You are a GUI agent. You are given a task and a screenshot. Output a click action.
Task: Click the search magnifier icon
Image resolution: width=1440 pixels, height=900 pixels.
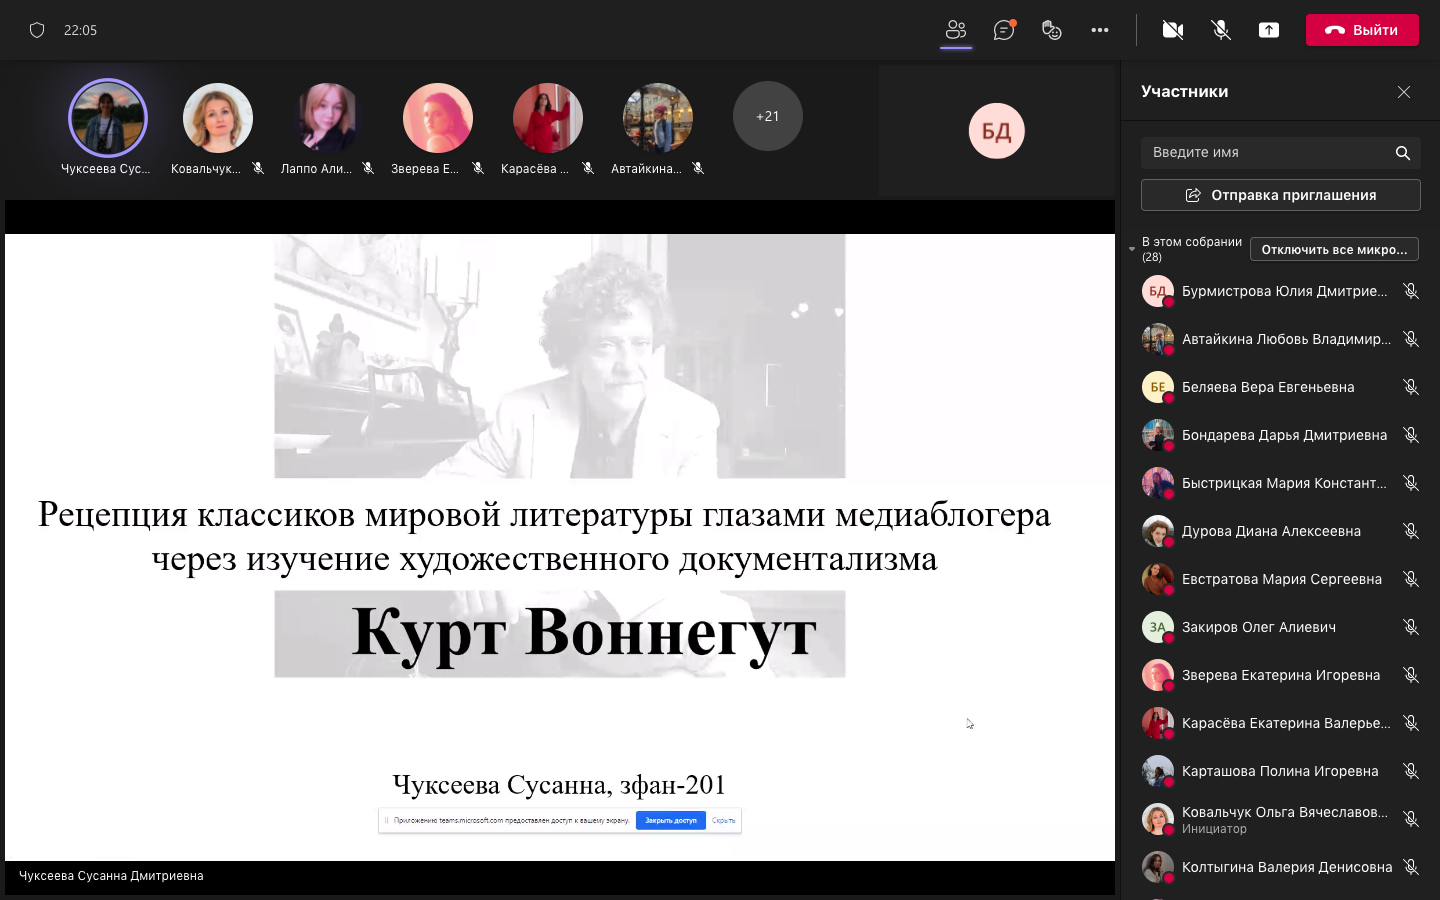pyautogui.click(x=1403, y=153)
